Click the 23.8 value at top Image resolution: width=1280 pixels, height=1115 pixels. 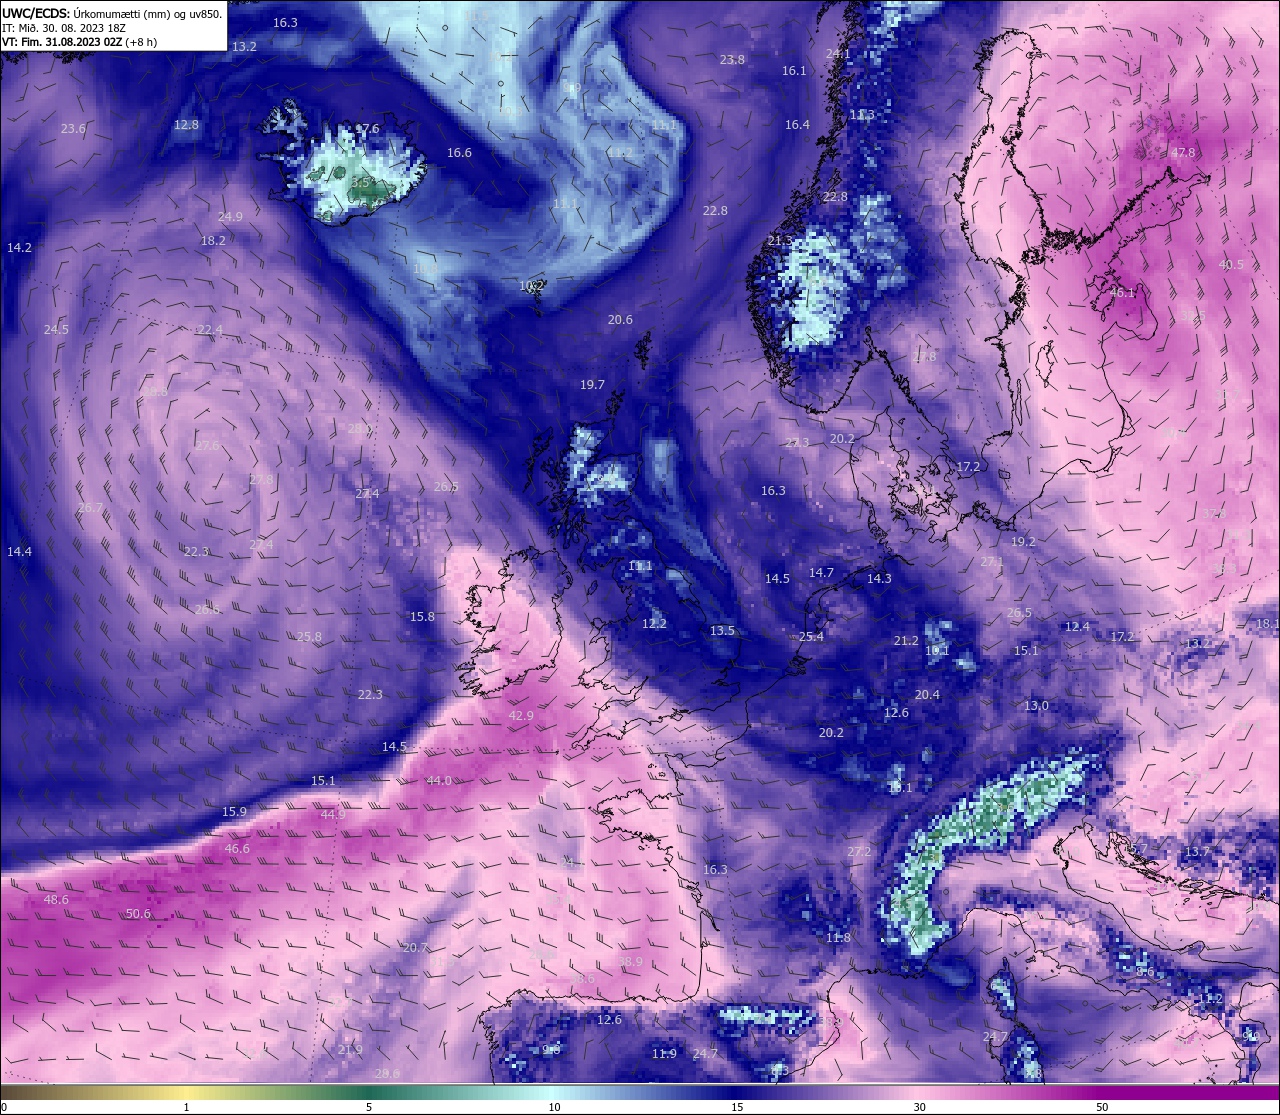coord(732,60)
